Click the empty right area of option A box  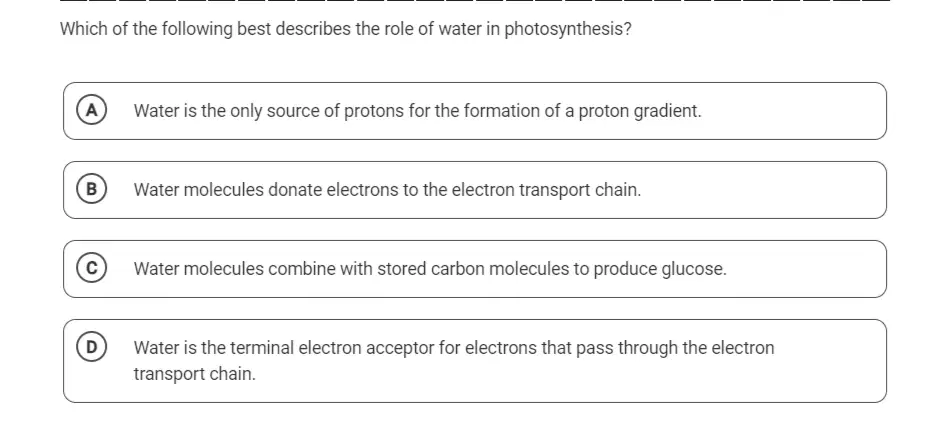click(x=794, y=111)
